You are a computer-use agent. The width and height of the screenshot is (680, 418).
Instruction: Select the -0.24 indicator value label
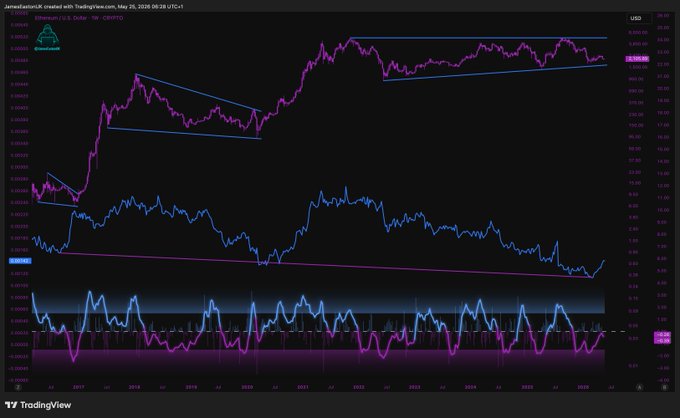[x=663, y=335]
